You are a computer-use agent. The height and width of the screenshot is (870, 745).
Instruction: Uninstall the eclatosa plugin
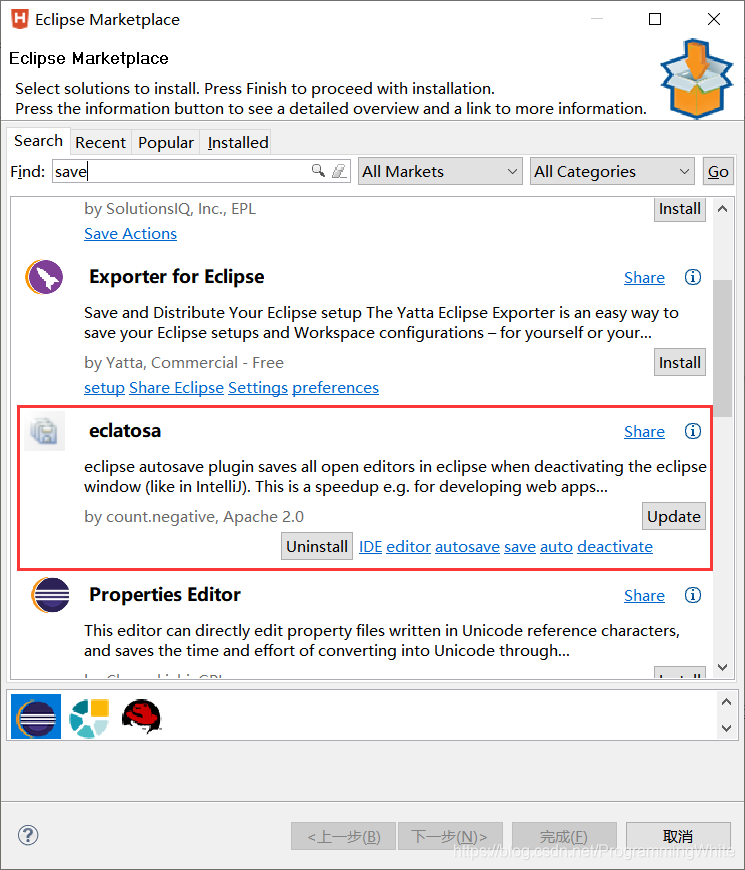pyautogui.click(x=317, y=547)
